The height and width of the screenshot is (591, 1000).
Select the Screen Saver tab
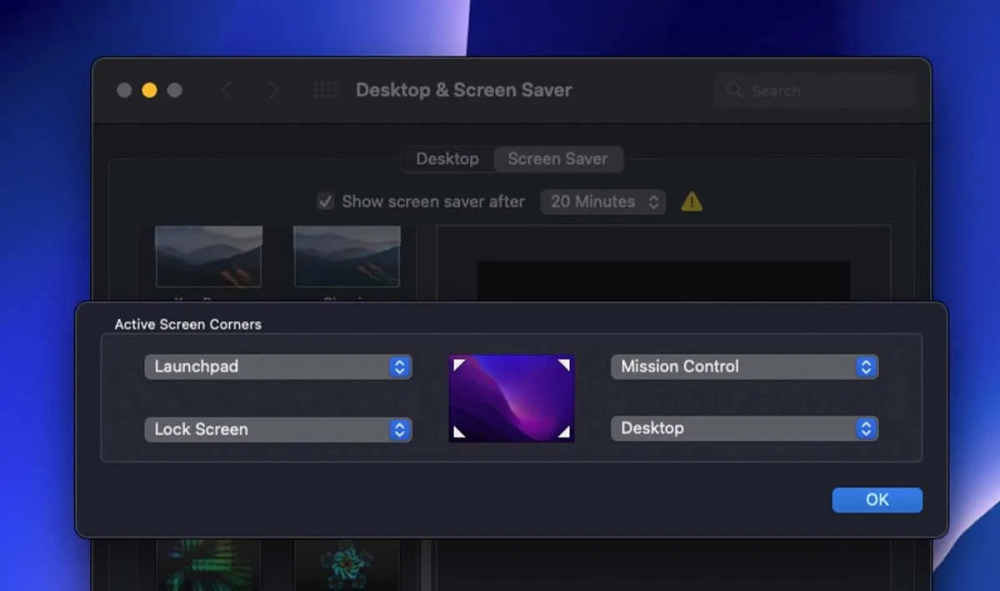pyautogui.click(x=557, y=159)
